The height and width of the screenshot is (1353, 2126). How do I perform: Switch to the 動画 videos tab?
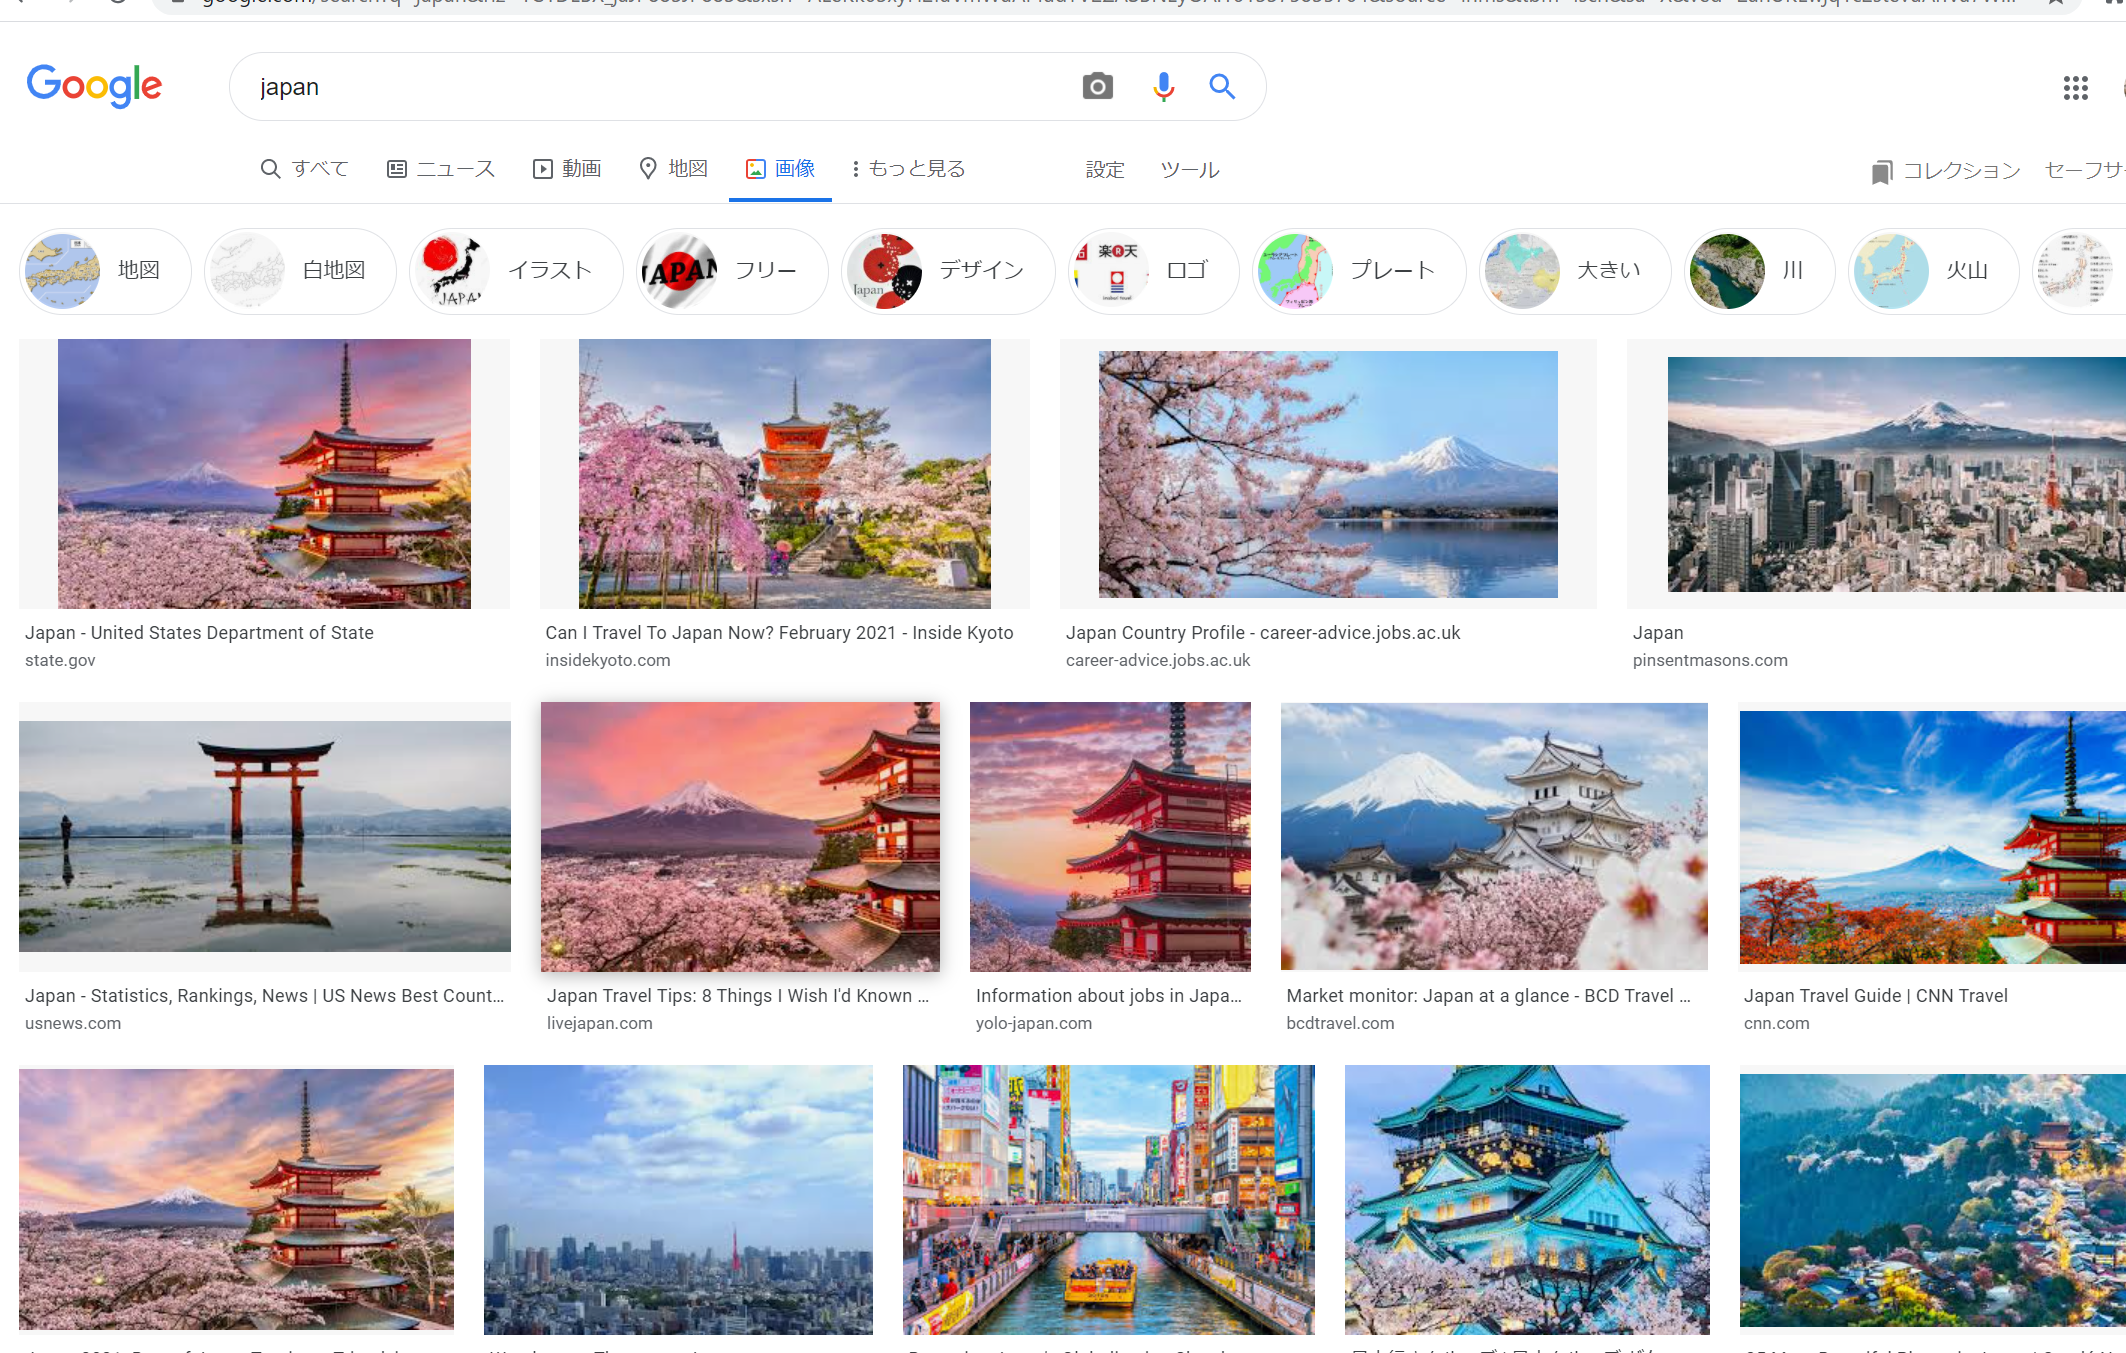click(x=567, y=169)
